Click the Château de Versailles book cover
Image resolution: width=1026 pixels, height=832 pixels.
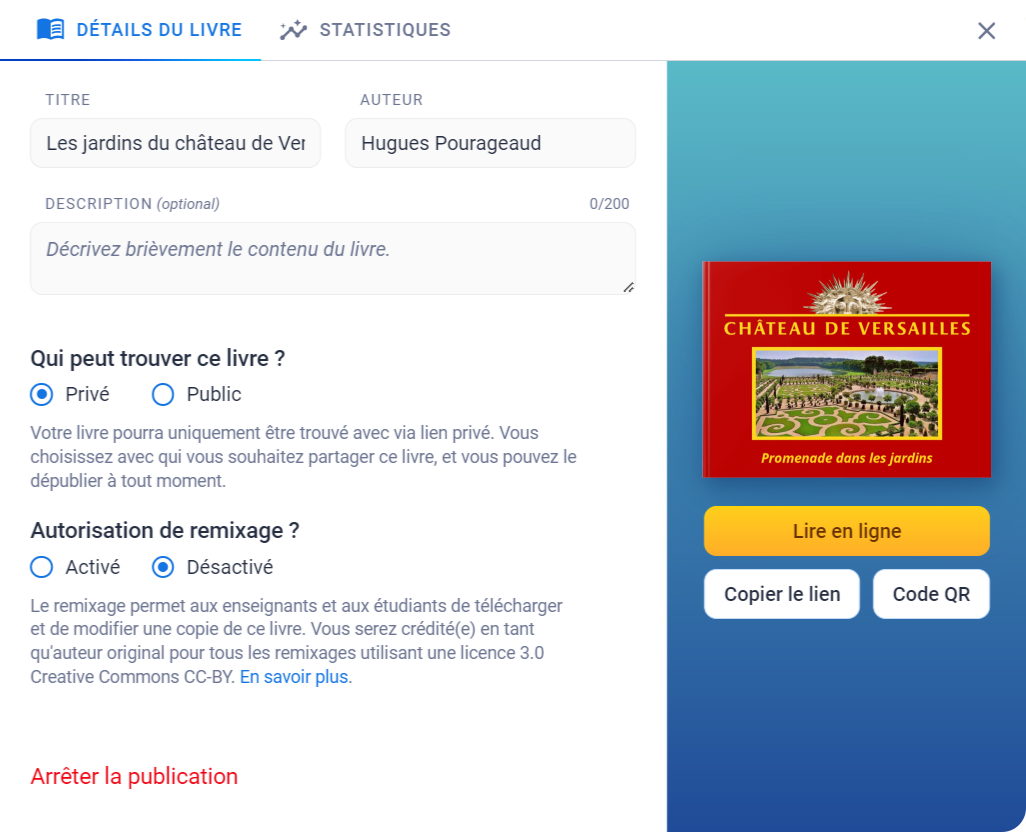(x=847, y=370)
